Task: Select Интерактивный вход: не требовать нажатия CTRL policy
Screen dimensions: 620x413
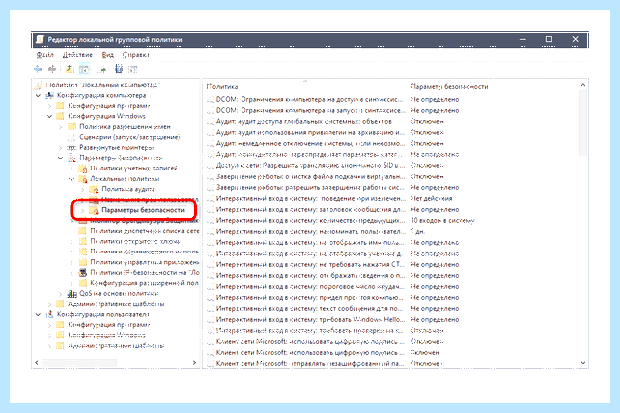Action: click(x=310, y=264)
